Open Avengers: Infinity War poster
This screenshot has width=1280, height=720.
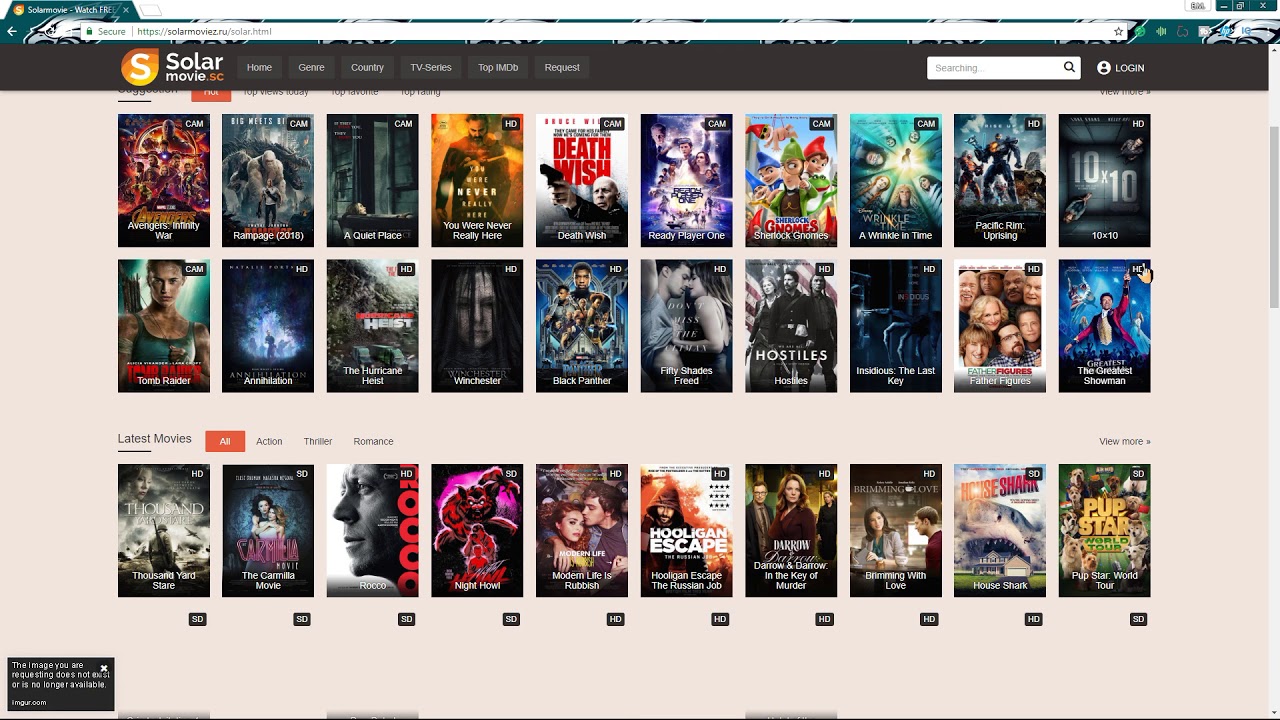(x=164, y=180)
